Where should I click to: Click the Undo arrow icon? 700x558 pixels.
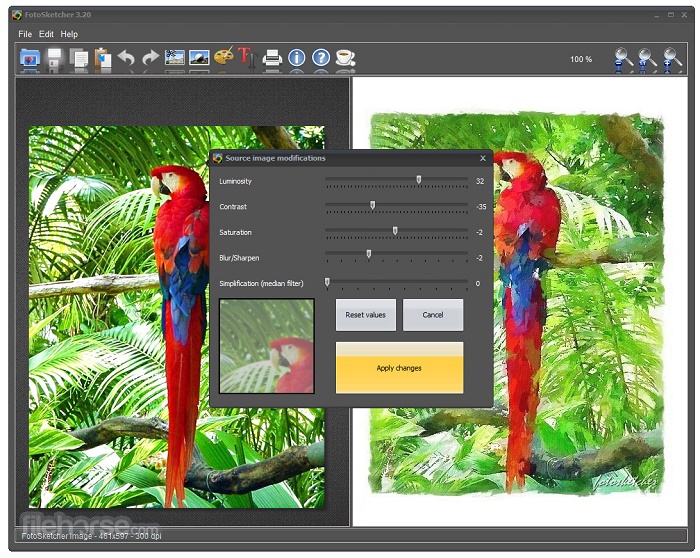point(126,59)
